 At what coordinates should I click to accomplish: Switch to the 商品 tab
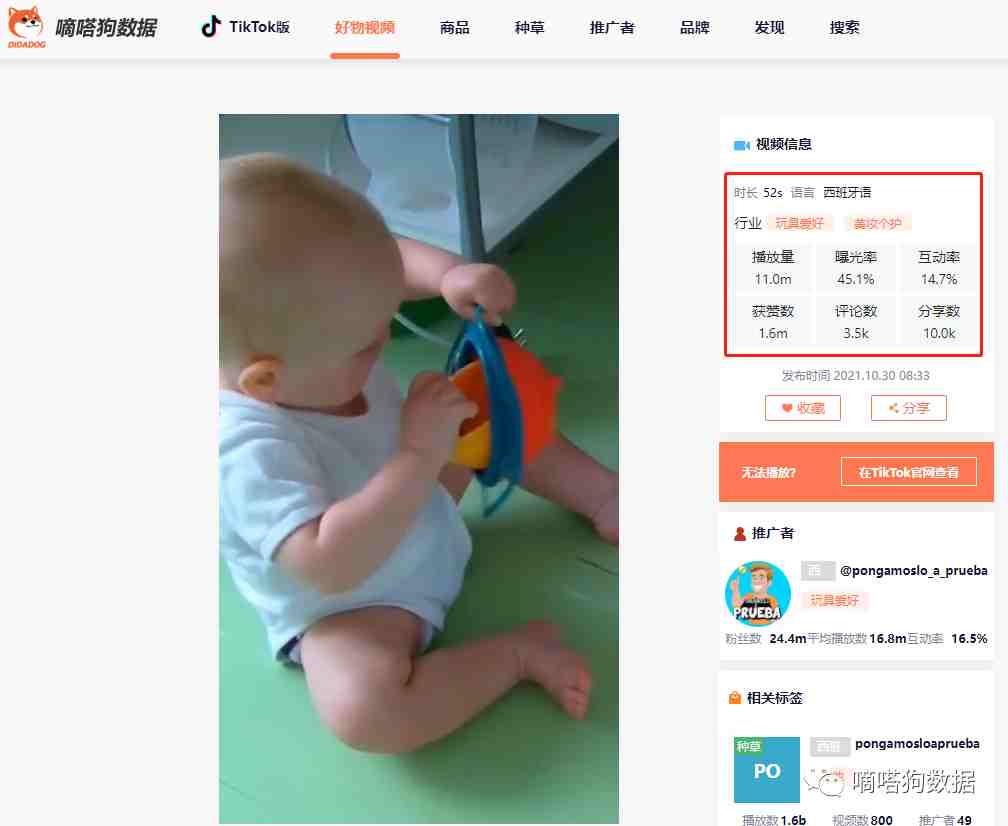pyautogui.click(x=454, y=28)
